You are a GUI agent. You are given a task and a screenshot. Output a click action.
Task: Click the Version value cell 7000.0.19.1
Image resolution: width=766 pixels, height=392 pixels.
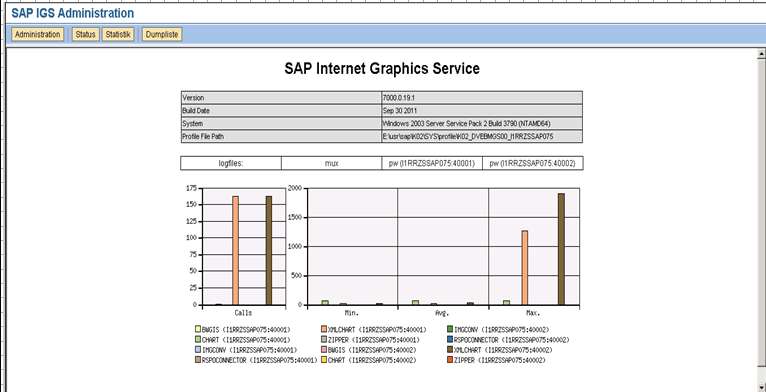[x=482, y=98]
